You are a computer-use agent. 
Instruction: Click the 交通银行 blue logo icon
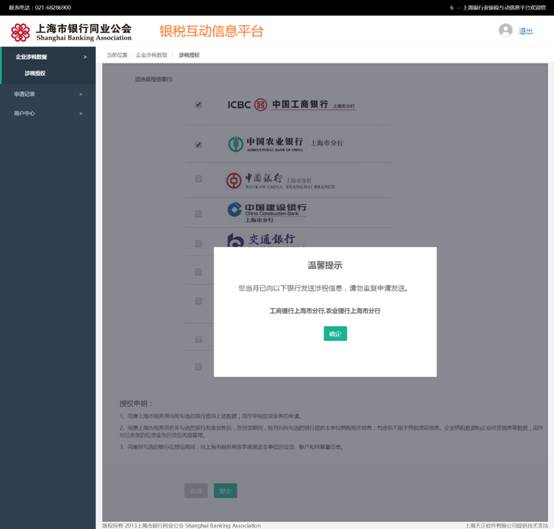(x=235, y=240)
